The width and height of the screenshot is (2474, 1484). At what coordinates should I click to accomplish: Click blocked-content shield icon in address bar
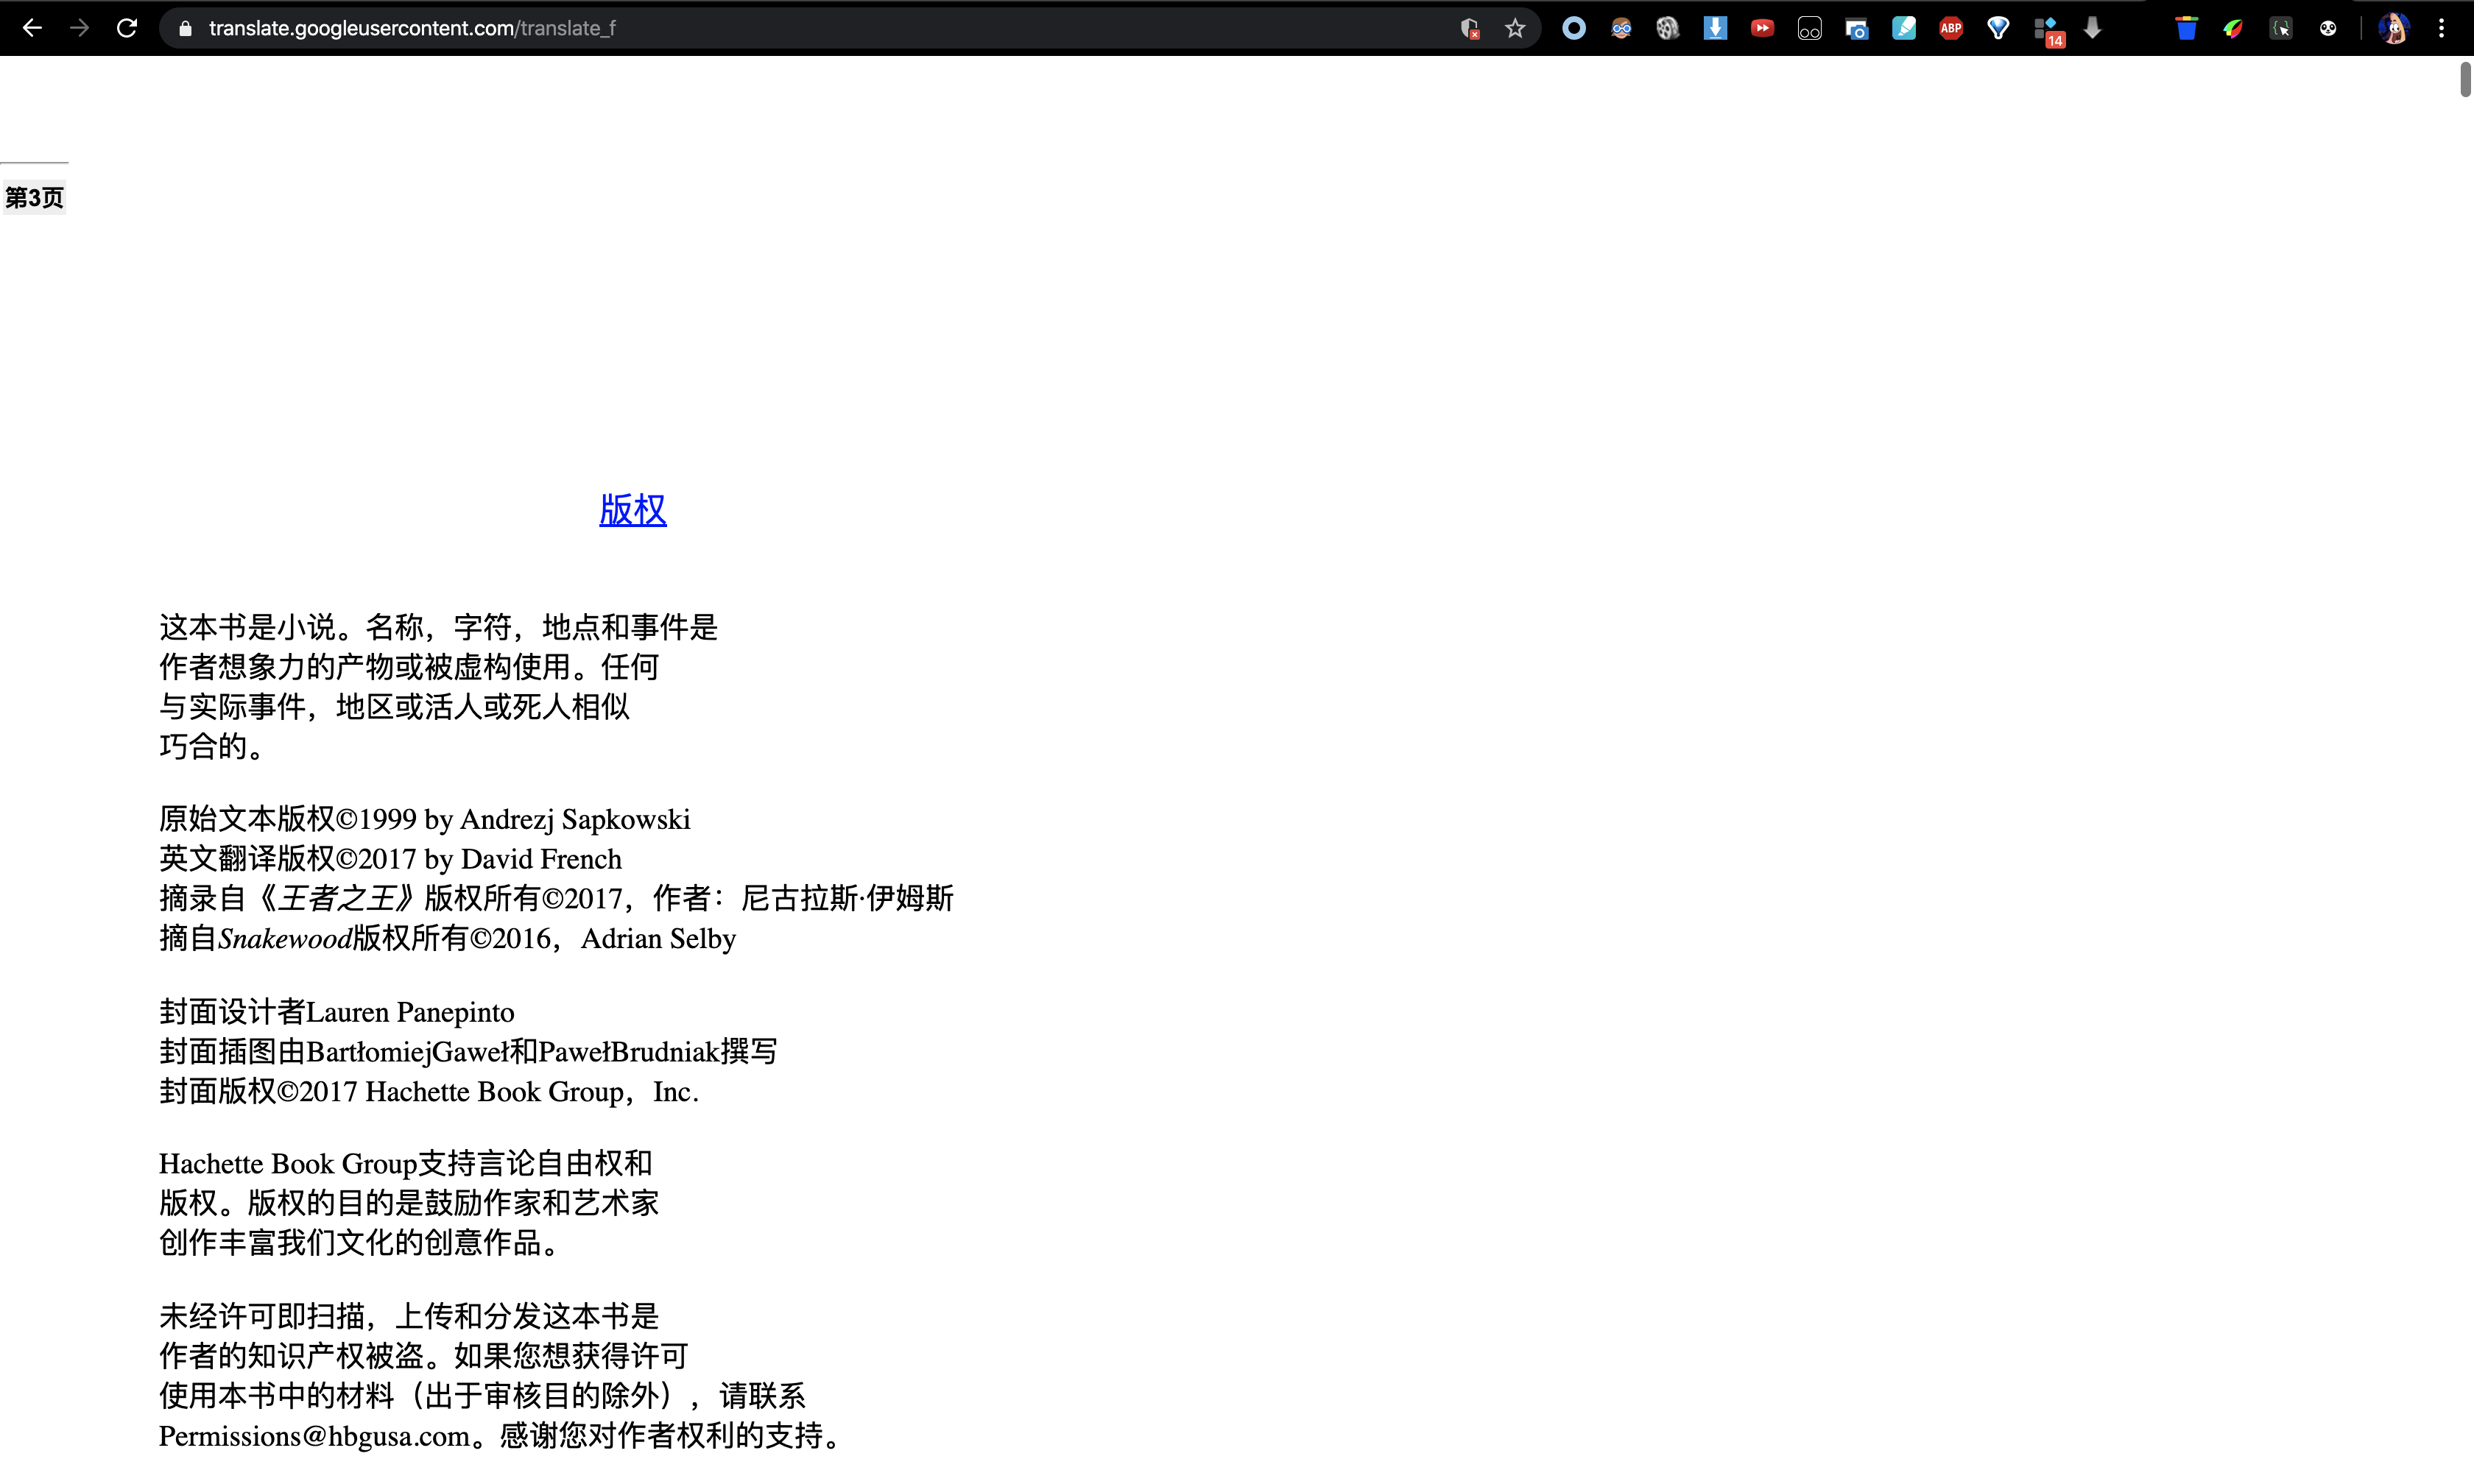click(x=1469, y=28)
